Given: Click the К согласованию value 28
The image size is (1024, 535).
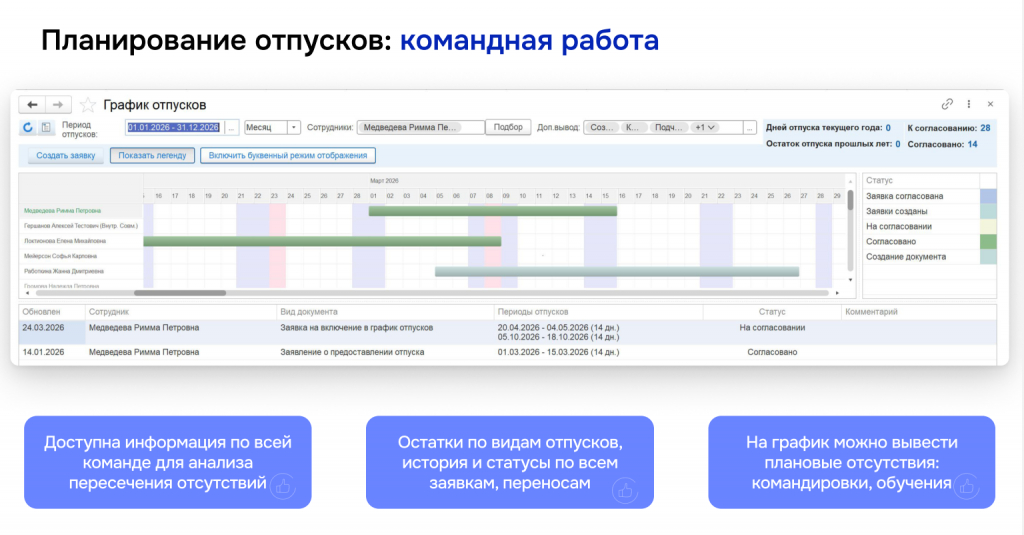Looking at the screenshot, I should click(985, 128).
